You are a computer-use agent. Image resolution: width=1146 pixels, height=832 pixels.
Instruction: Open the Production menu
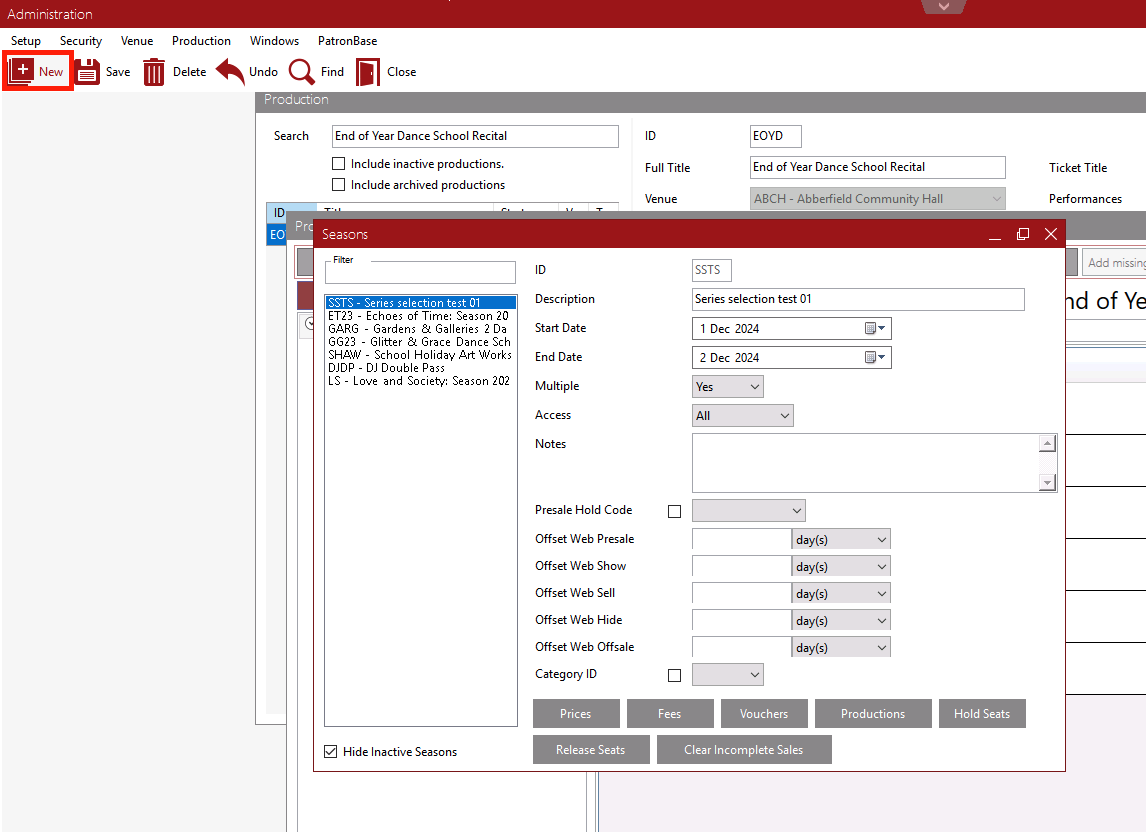(201, 41)
